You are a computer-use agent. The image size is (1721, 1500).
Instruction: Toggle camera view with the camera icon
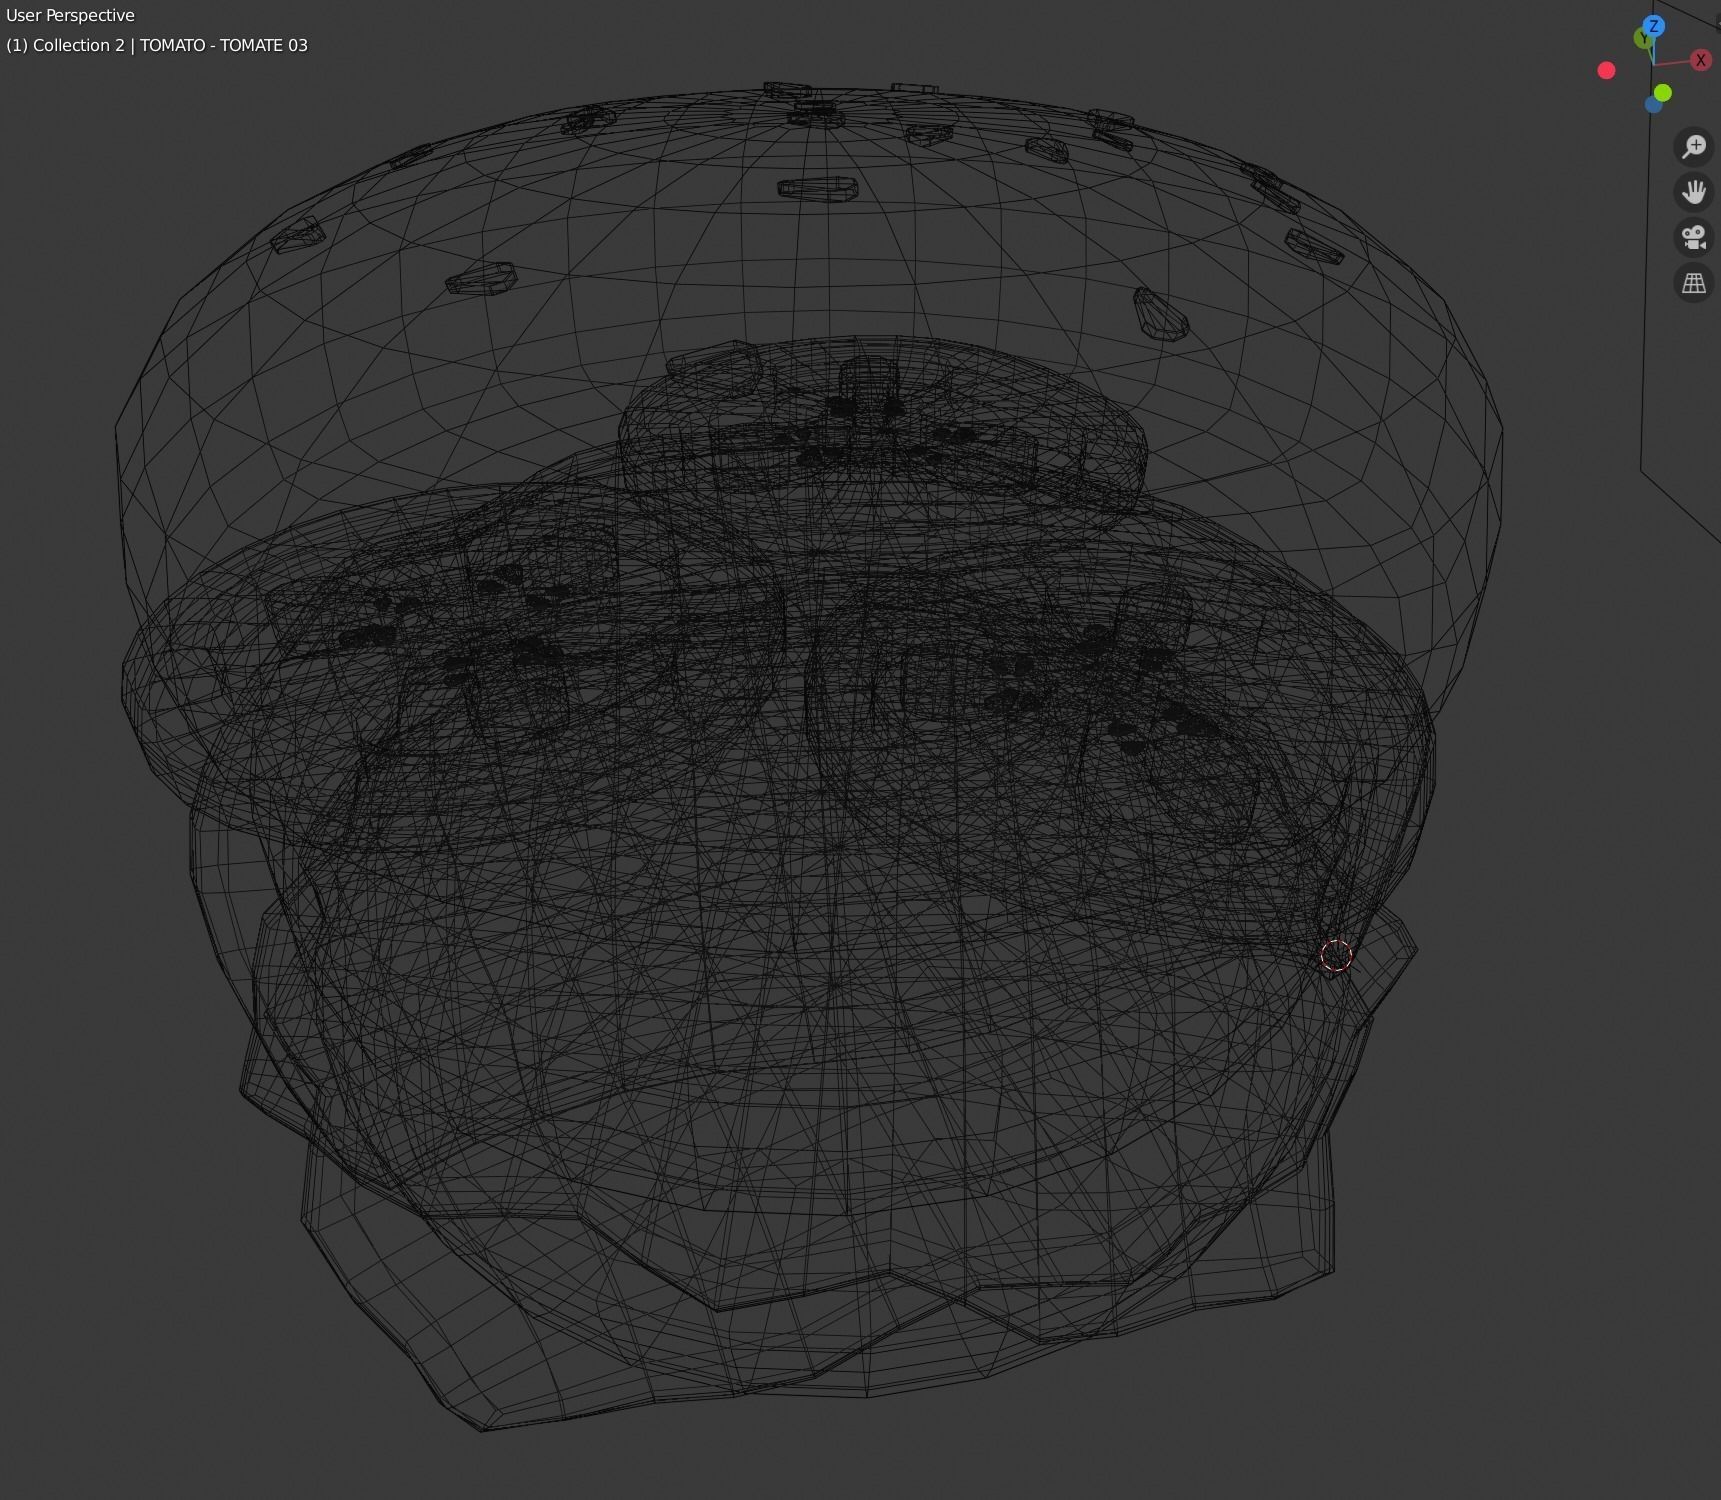click(1693, 238)
